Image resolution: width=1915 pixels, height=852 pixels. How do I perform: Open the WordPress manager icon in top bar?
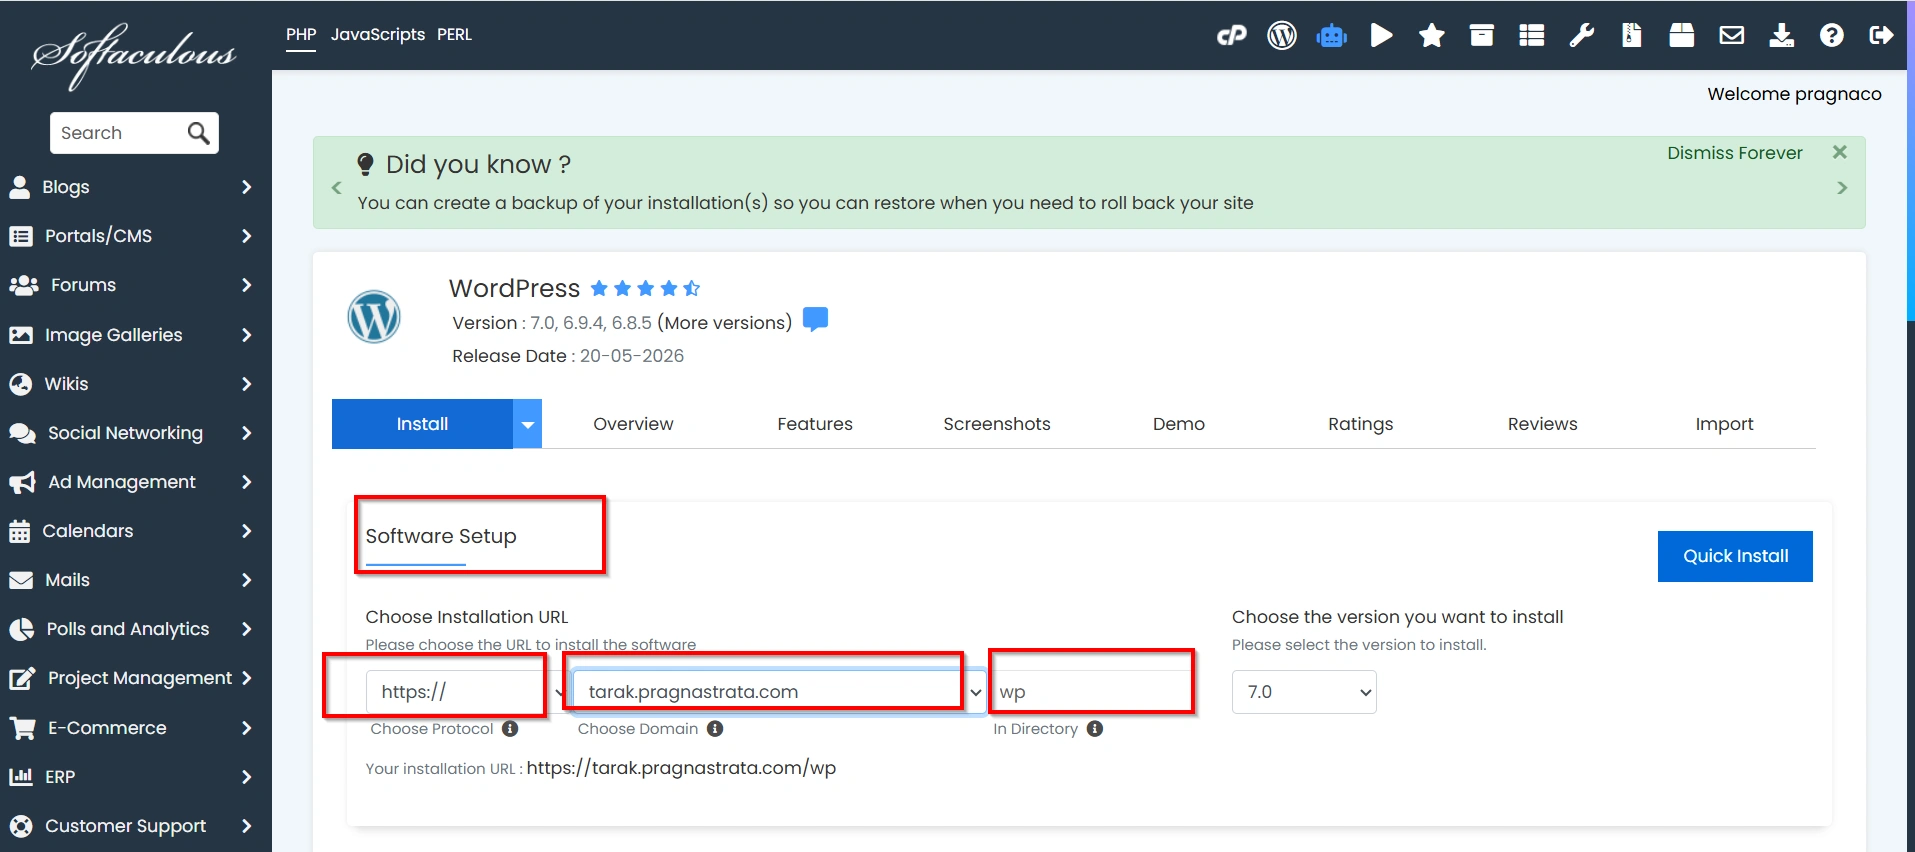point(1281,35)
